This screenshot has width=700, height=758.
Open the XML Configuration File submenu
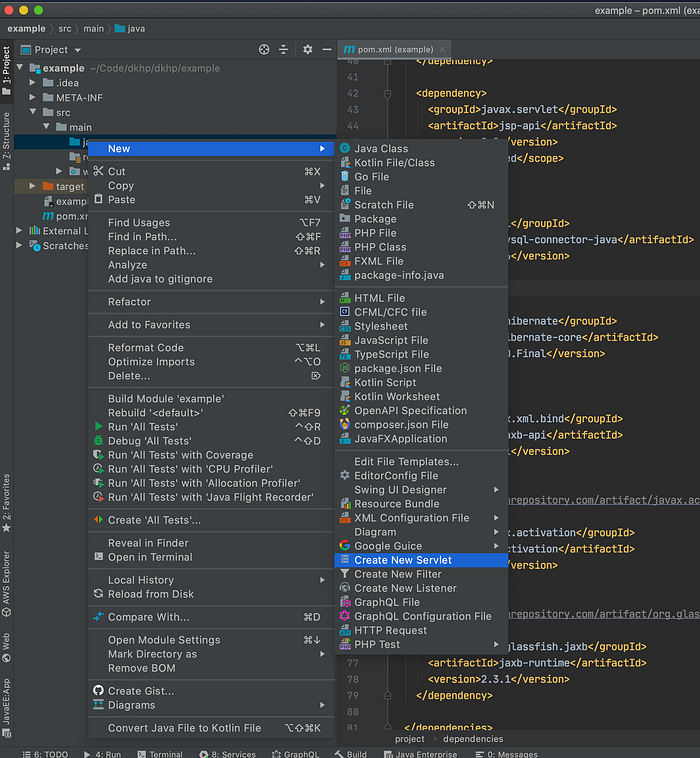421,518
